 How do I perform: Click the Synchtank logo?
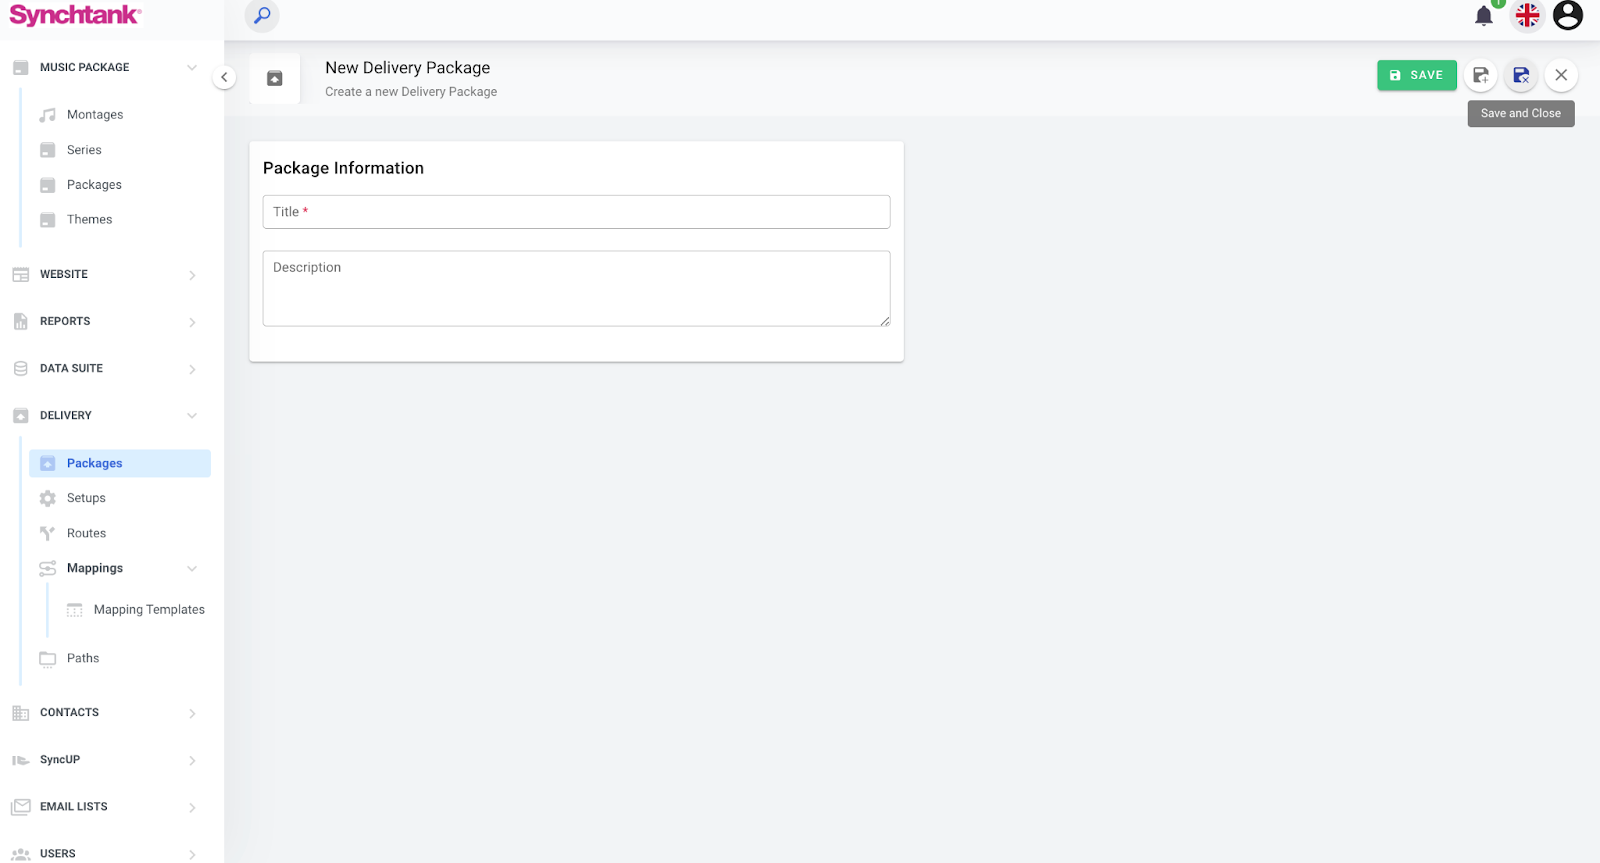[x=75, y=15]
